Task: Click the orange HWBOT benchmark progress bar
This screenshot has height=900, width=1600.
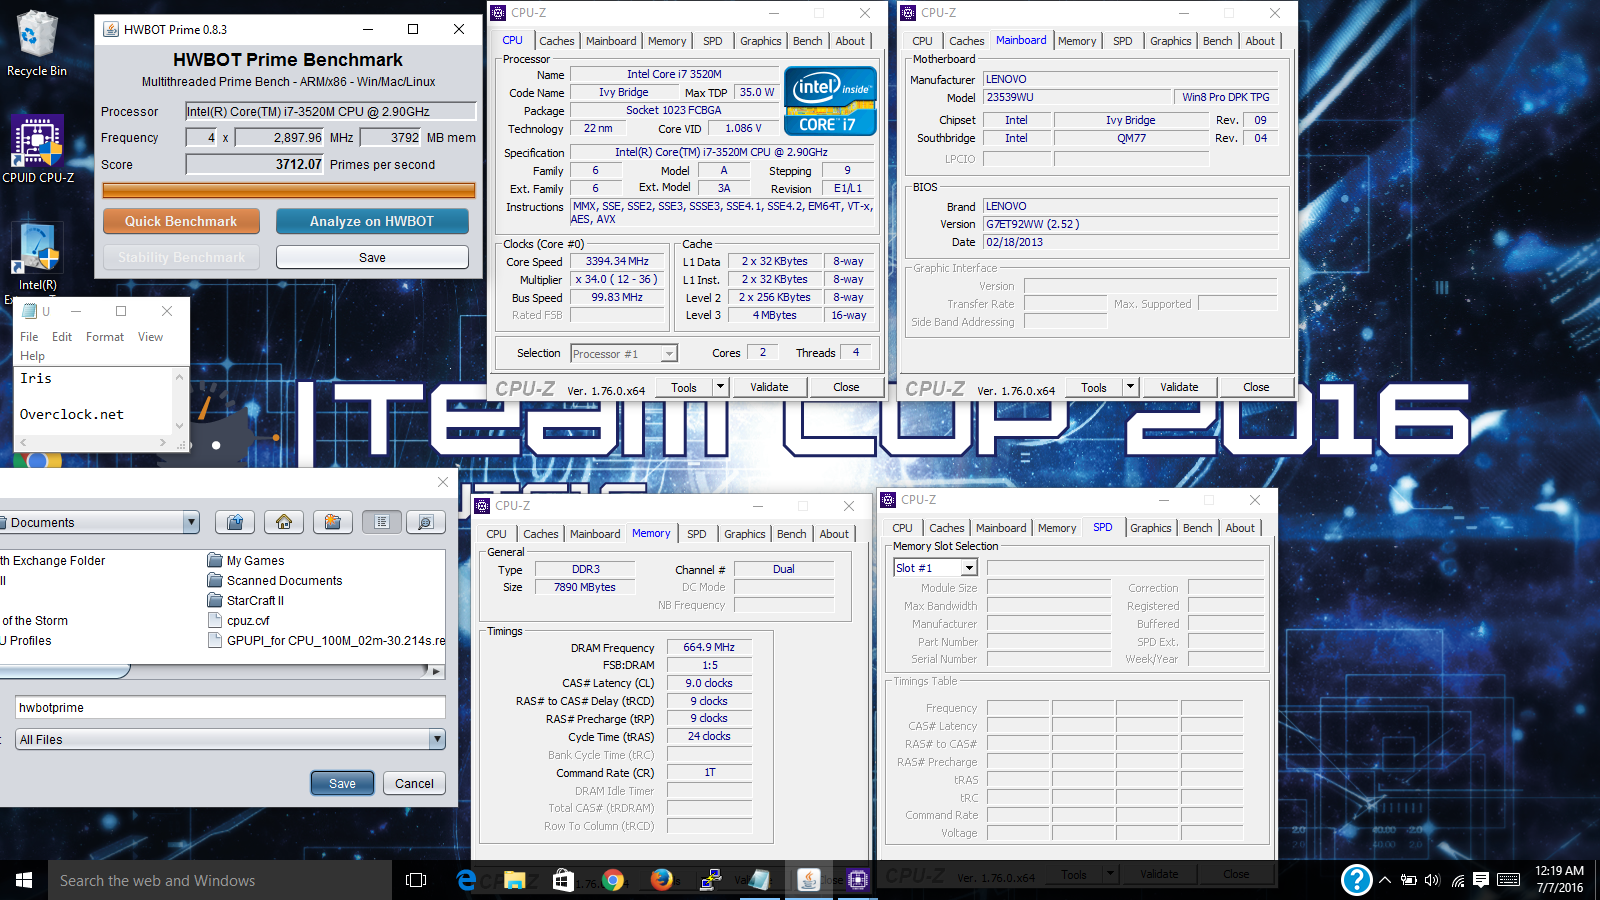Action: coord(289,190)
